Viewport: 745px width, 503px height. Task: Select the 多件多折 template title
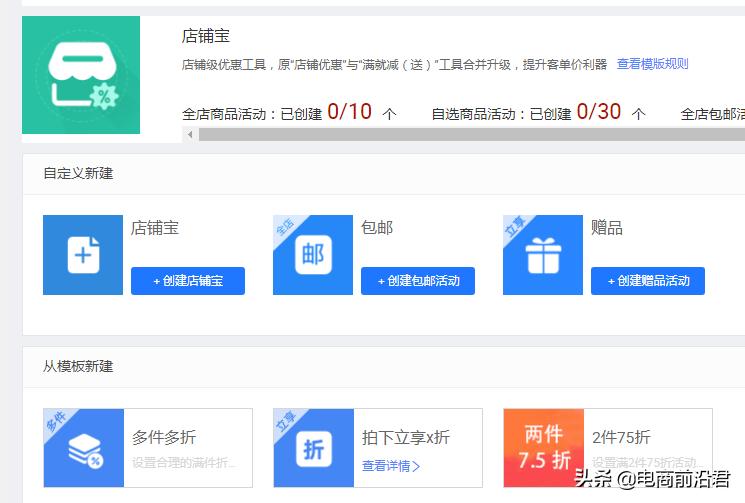click(164, 437)
